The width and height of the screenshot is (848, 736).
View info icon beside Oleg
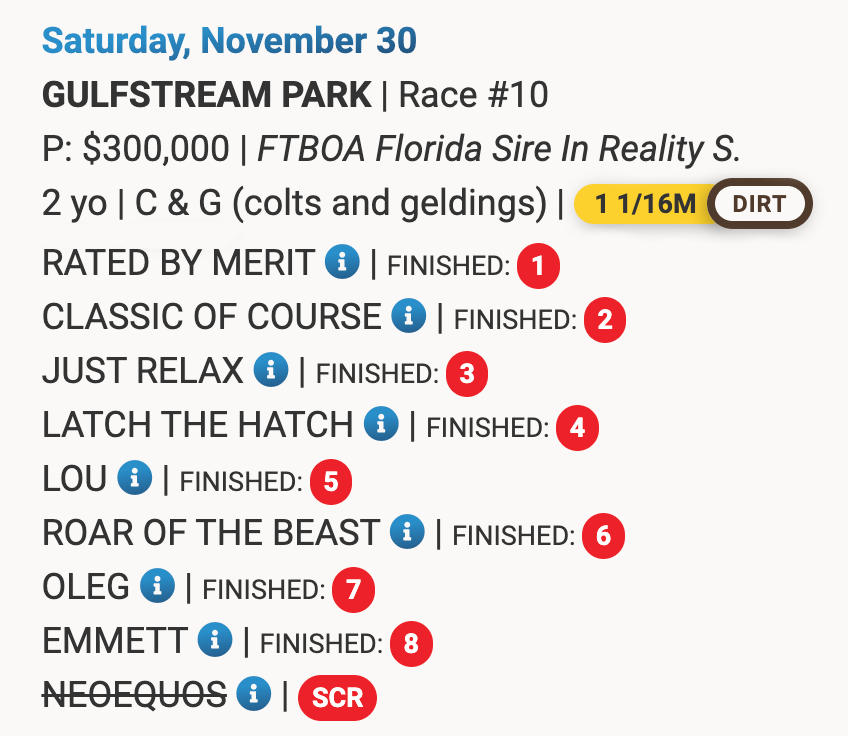pos(157,586)
